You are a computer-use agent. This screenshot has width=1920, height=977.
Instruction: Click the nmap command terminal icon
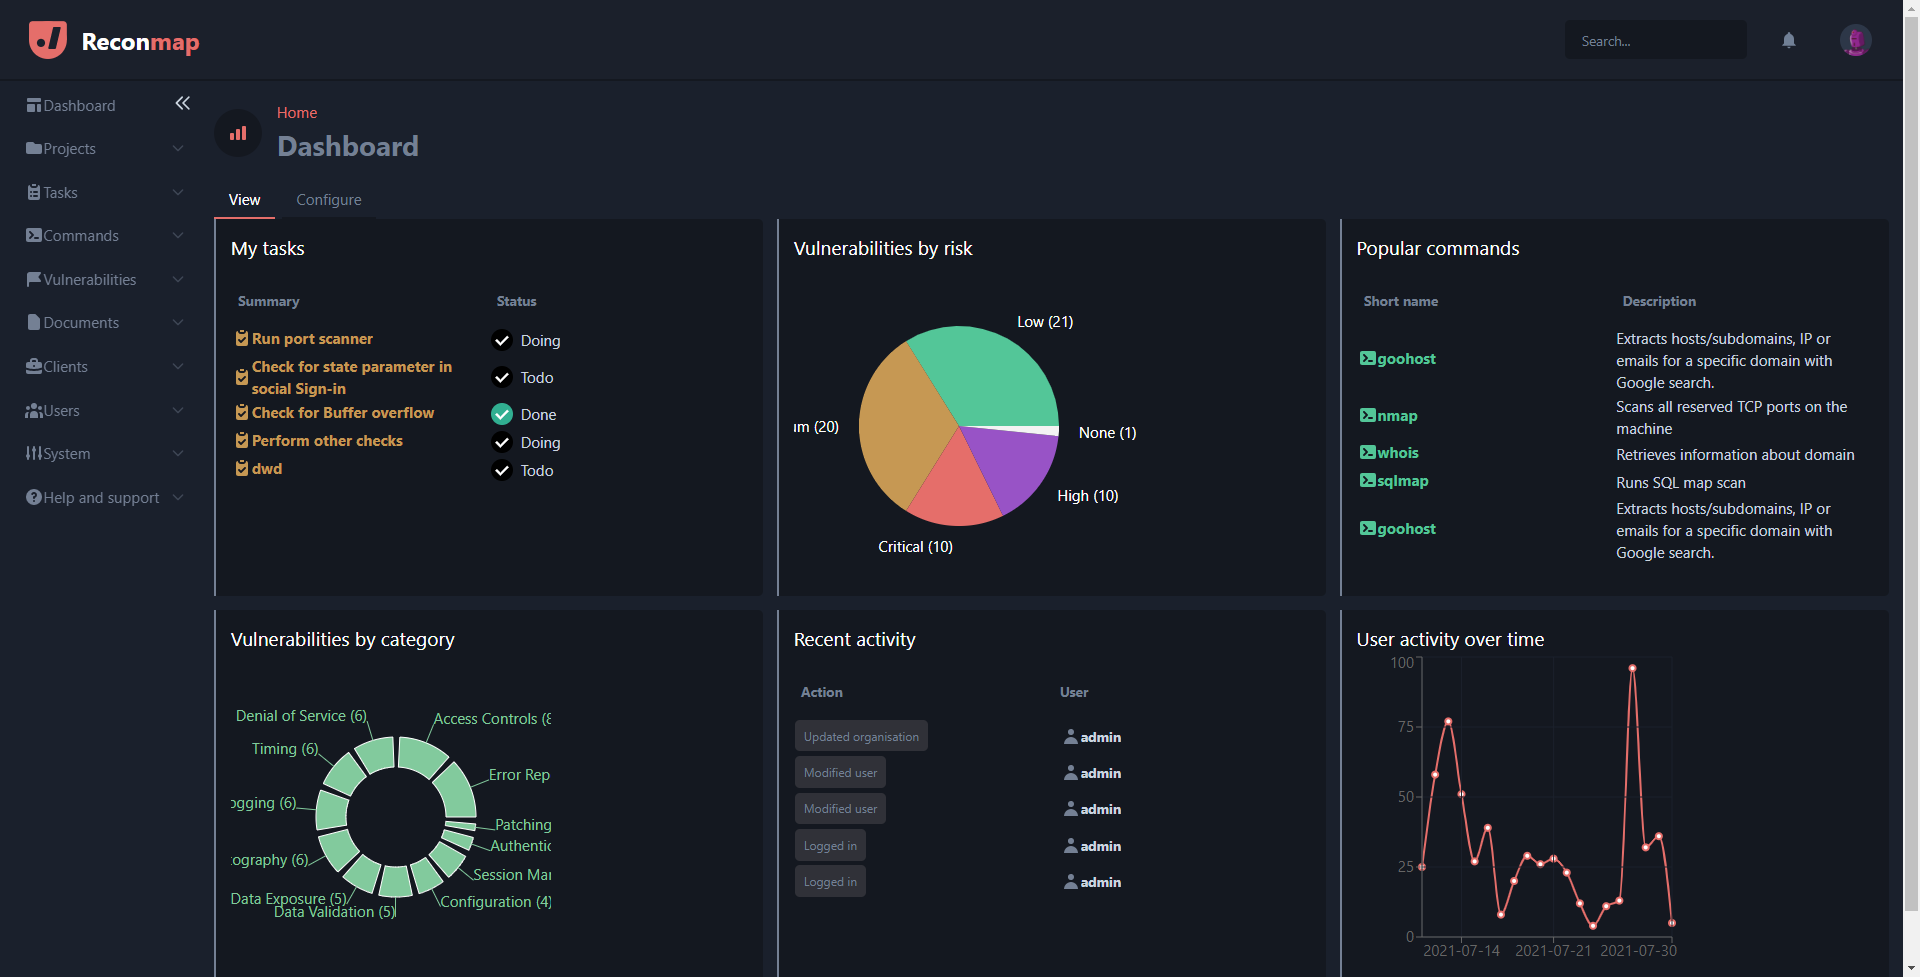tap(1367, 416)
